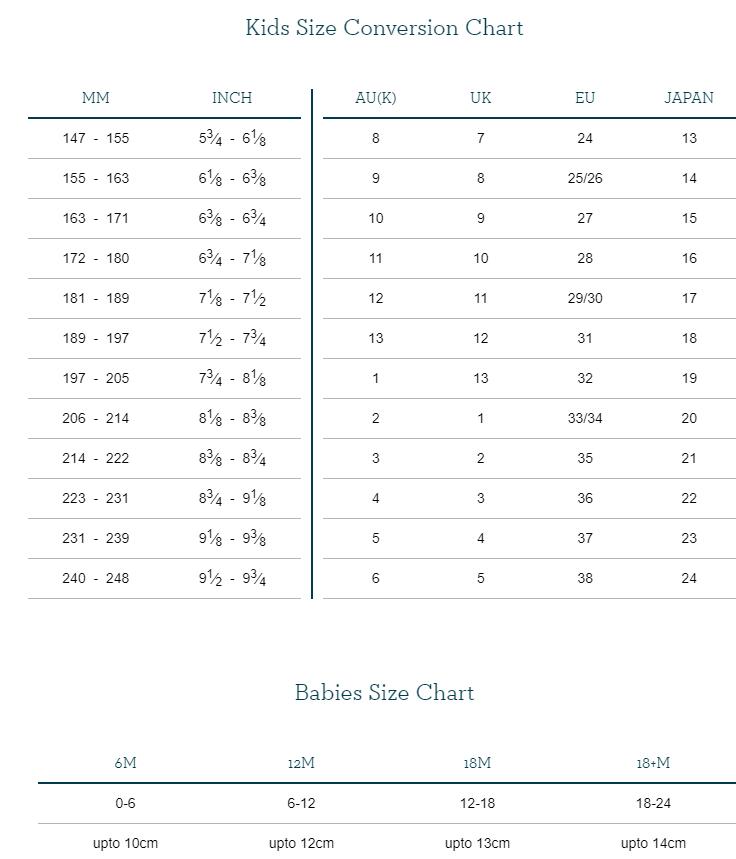This screenshot has height=859, width=736.
Task: Click the 18-24 months cell
Action: pyautogui.click(x=653, y=803)
